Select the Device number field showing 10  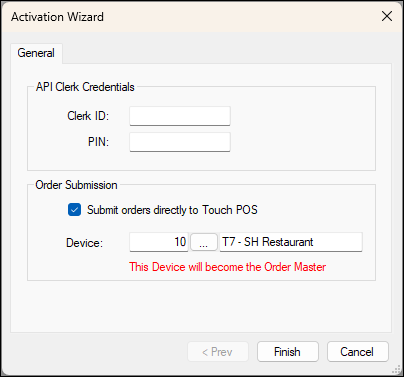159,242
